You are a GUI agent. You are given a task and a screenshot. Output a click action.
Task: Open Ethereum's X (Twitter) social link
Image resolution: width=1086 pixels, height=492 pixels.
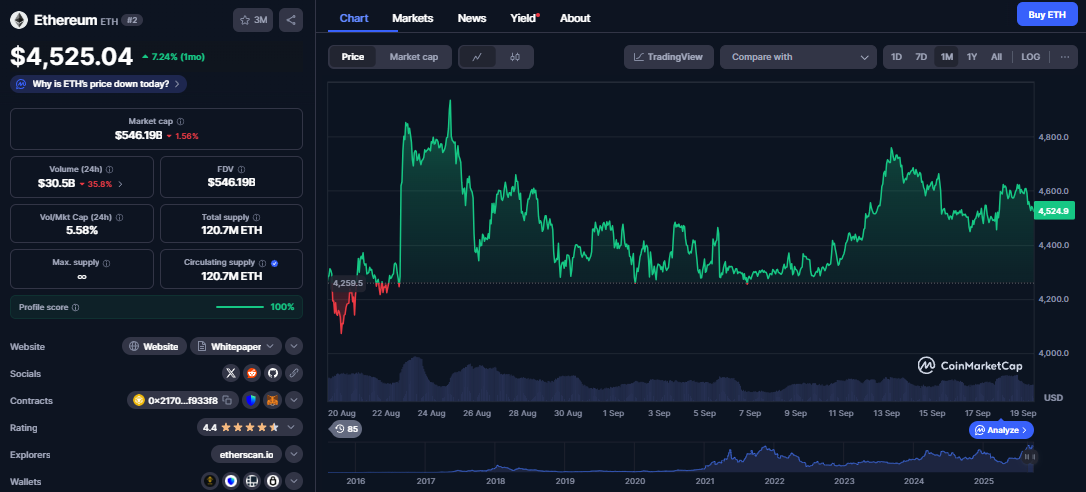(231, 374)
